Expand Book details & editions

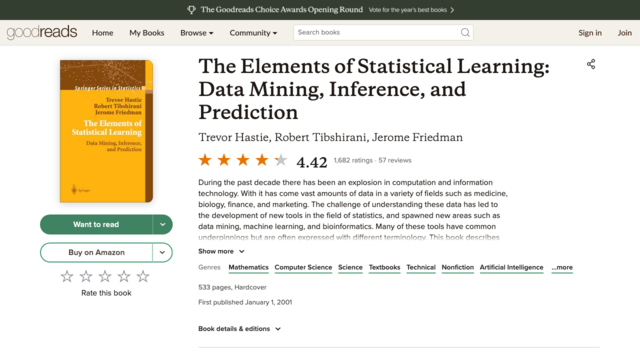pyautogui.click(x=240, y=329)
